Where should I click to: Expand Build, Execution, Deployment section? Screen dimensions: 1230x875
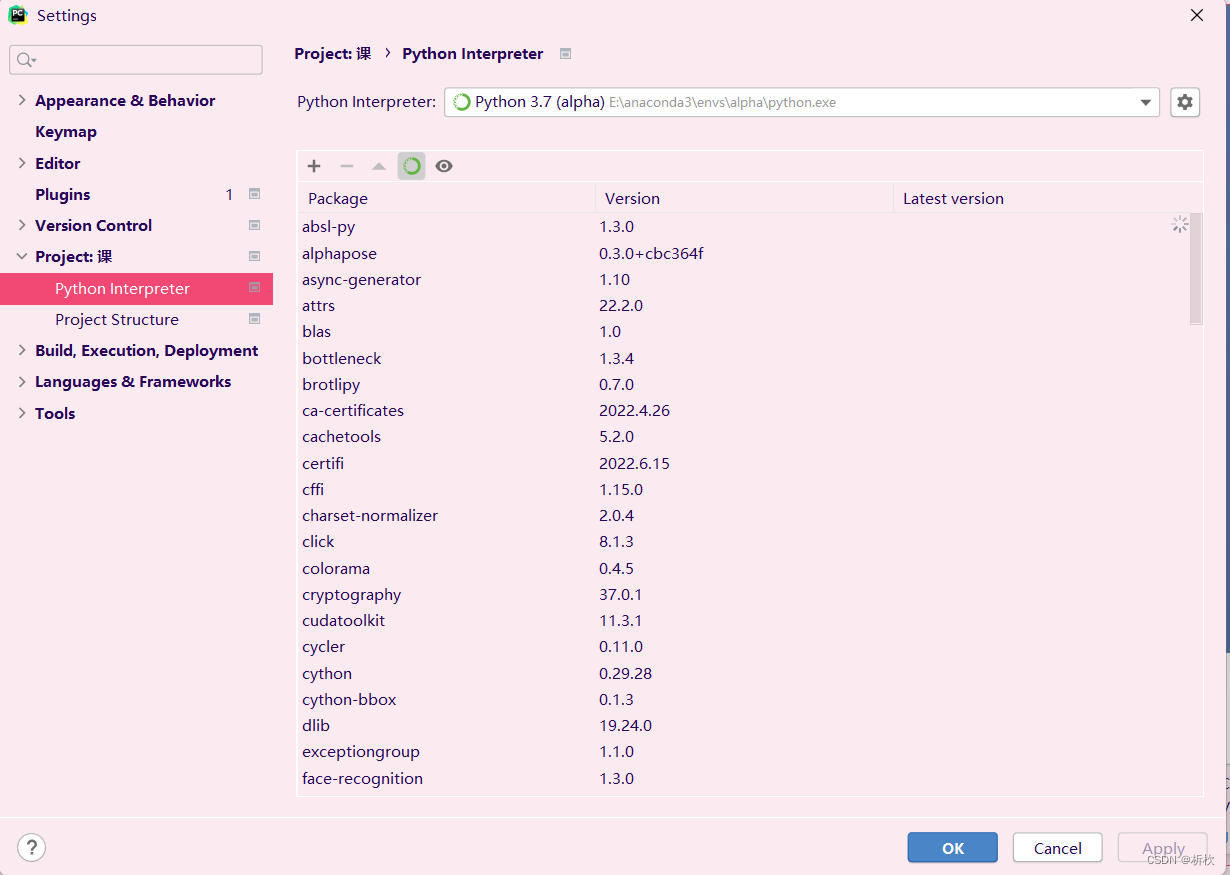(22, 350)
